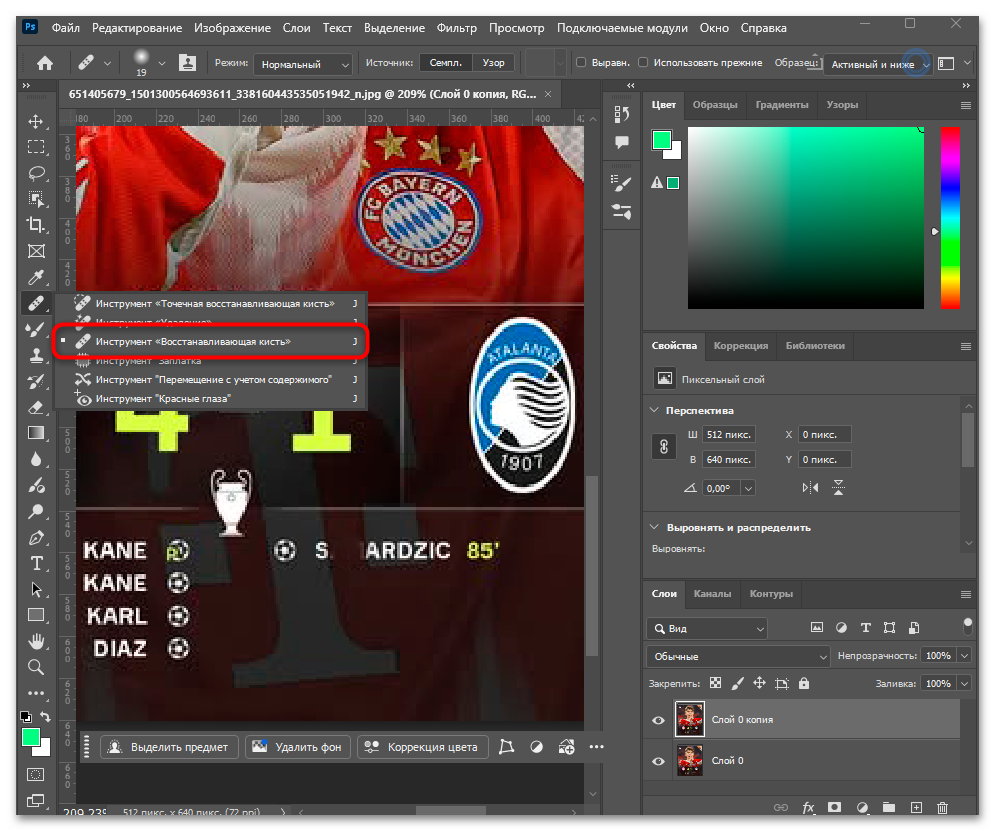Image resolution: width=995 pixels, height=831 pixels.
Task: Create a new layer group folder
Action: point(888,808)
